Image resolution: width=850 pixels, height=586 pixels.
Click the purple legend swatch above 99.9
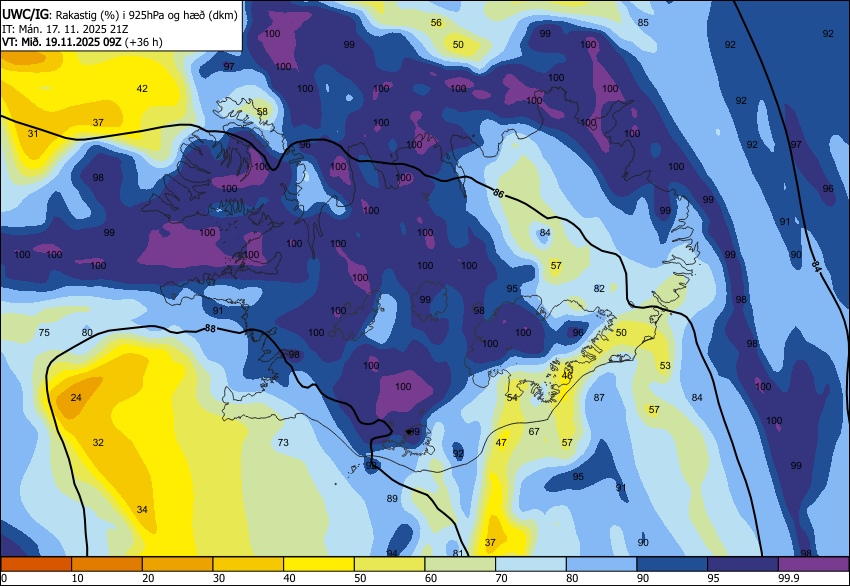pyautogui.click(x=814, y=564)
